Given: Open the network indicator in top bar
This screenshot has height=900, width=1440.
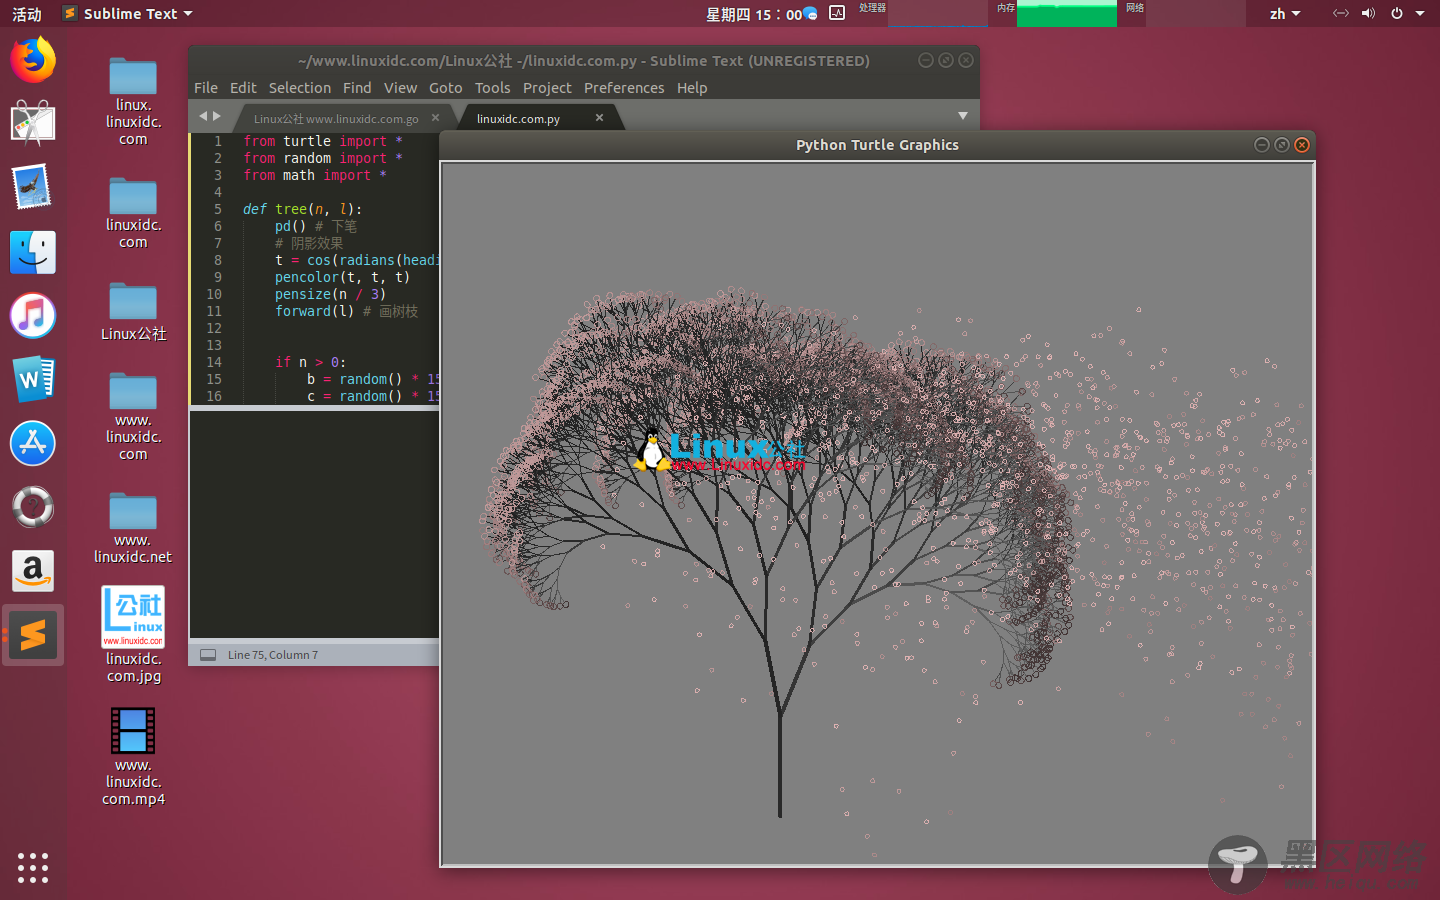Looking at the screenshot, I should tap(1341, 13).
